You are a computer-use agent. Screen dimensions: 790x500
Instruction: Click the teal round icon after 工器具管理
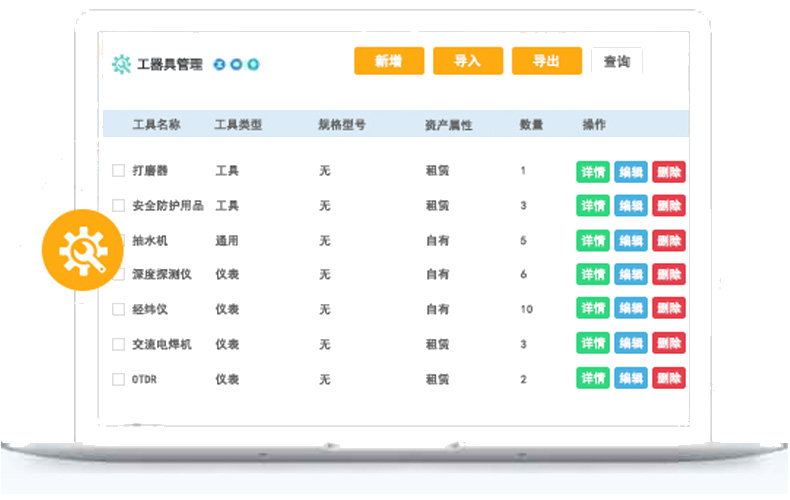point(253,65)
